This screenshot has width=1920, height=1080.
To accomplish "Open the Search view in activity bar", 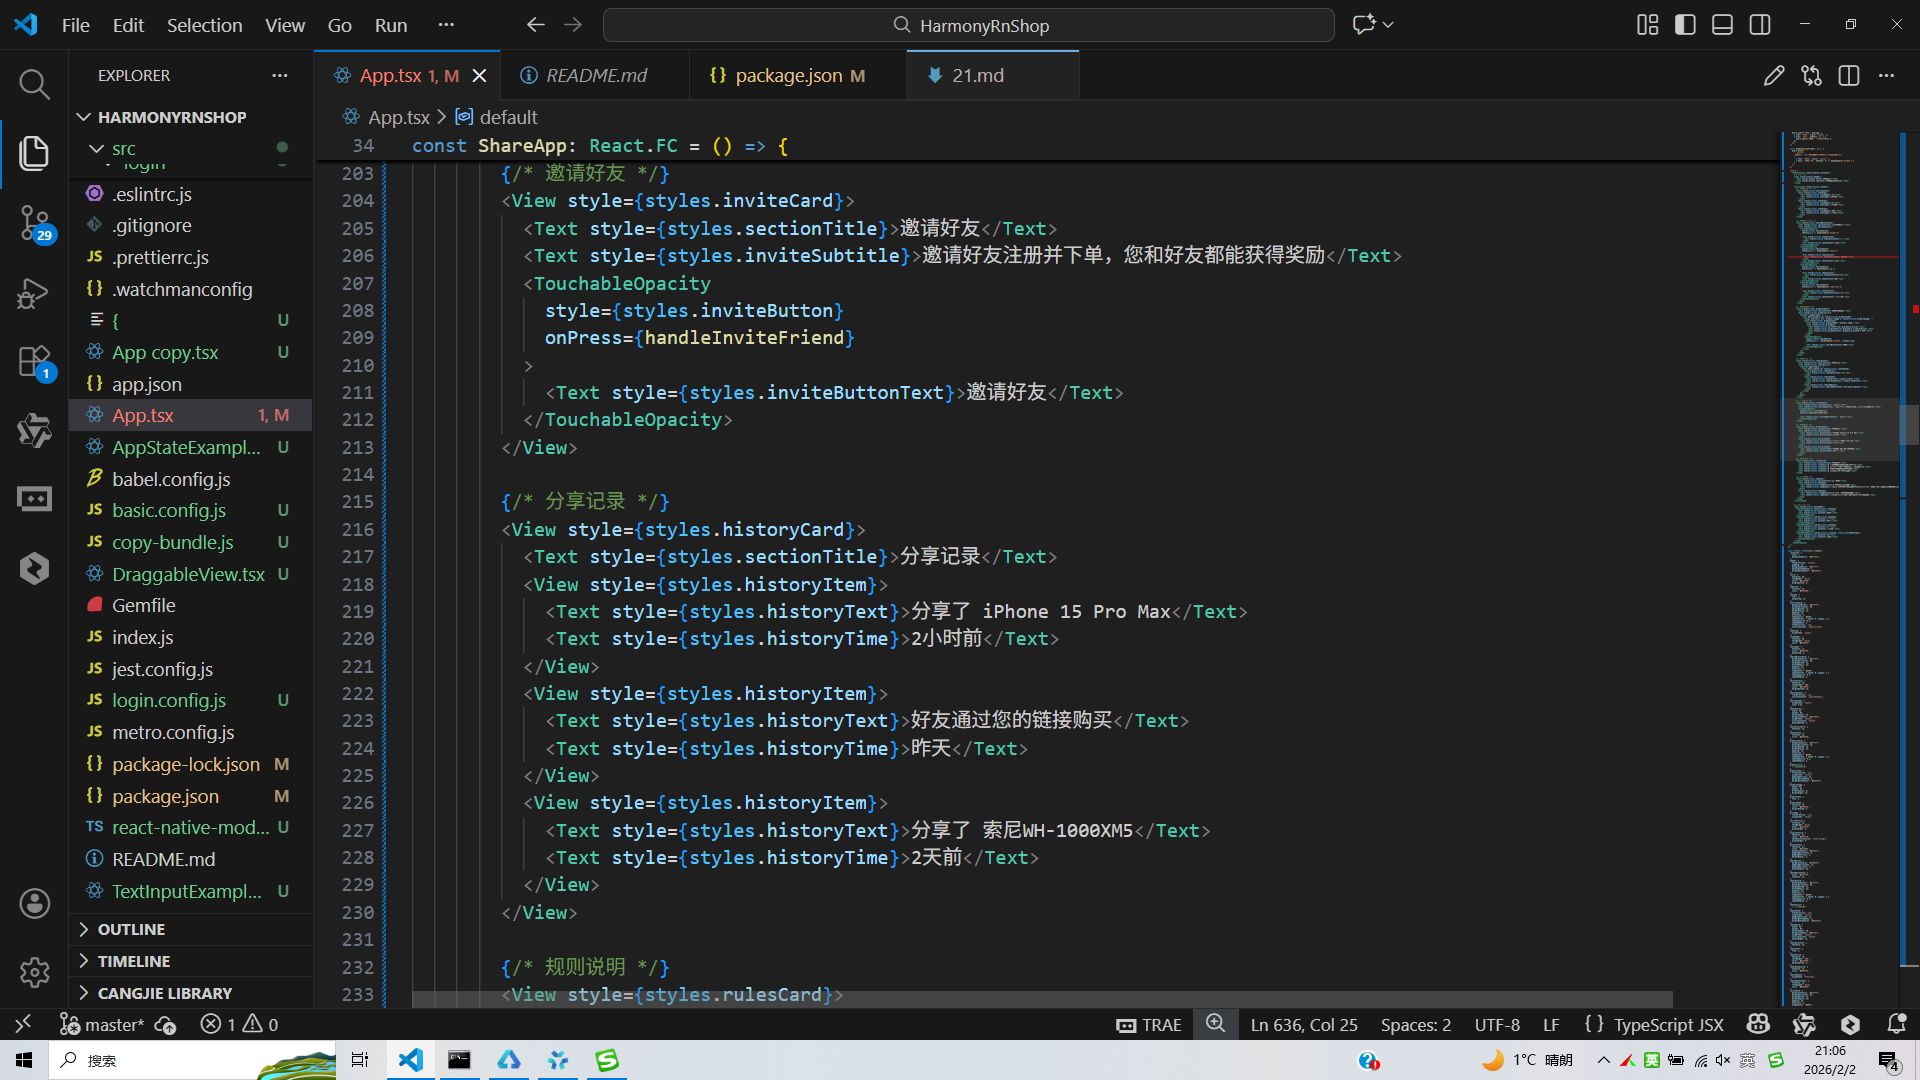I will coord(34,84).
